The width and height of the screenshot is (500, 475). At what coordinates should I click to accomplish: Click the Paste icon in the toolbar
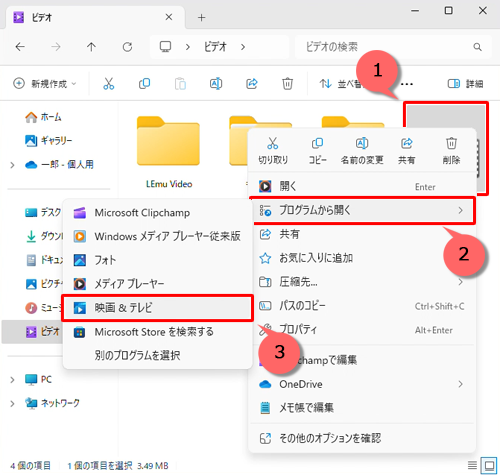[x=180, y=84]
